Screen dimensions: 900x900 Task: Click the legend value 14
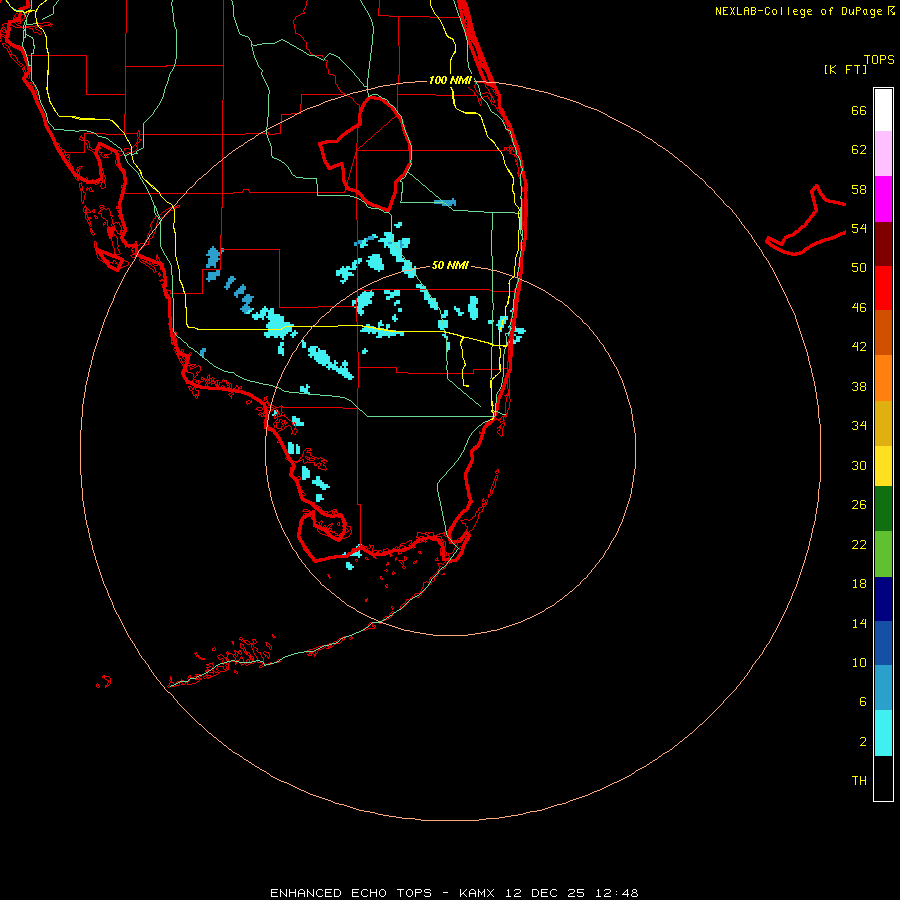[859, 623]
